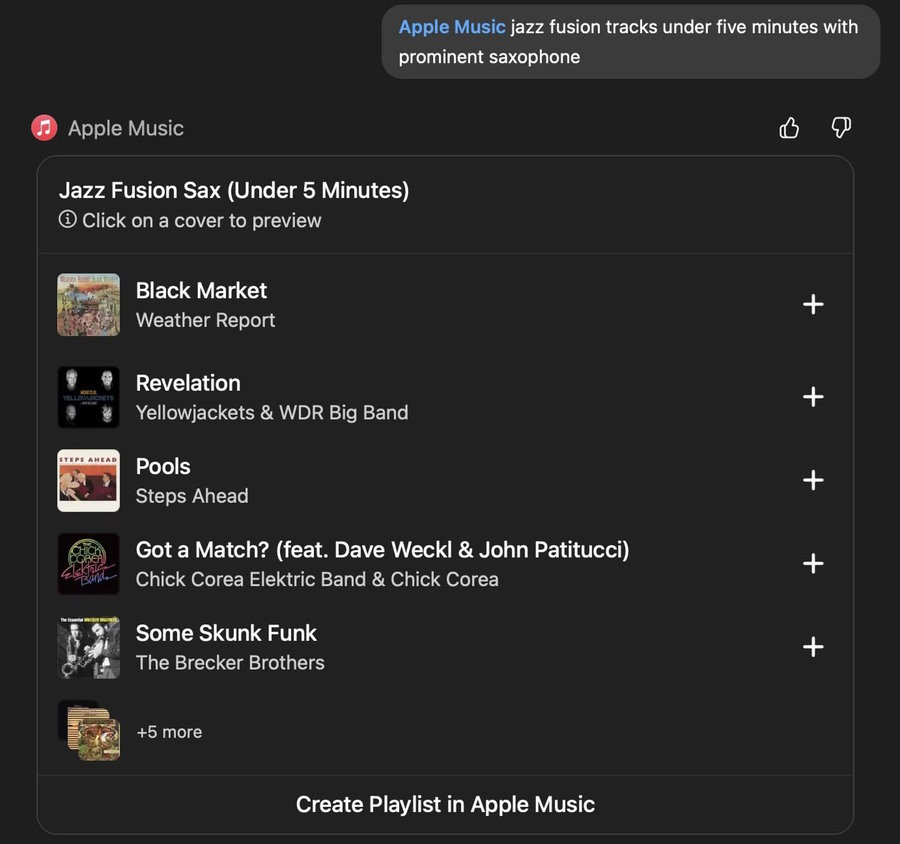Preview the Some Skunk Funk cover

tap(88, 647)
